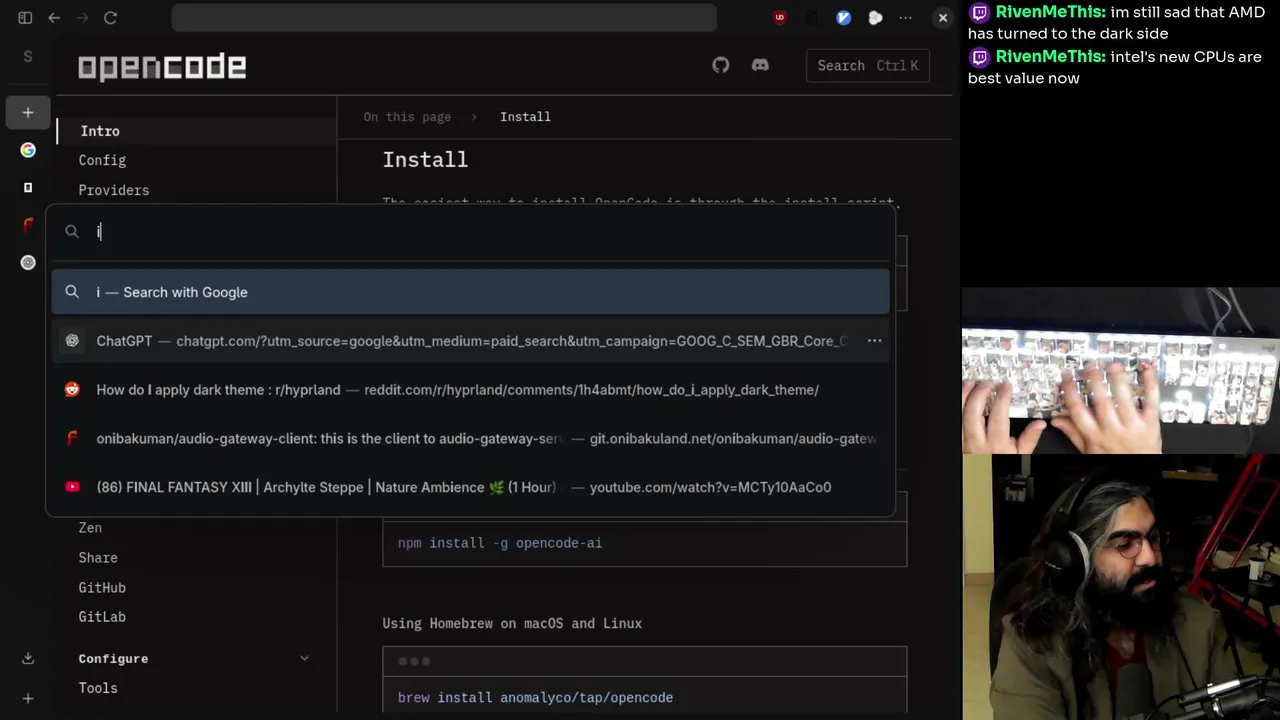Open the browser three-dot overflow menu
The image size is (1280, 720).
click(x=905, y=18)
